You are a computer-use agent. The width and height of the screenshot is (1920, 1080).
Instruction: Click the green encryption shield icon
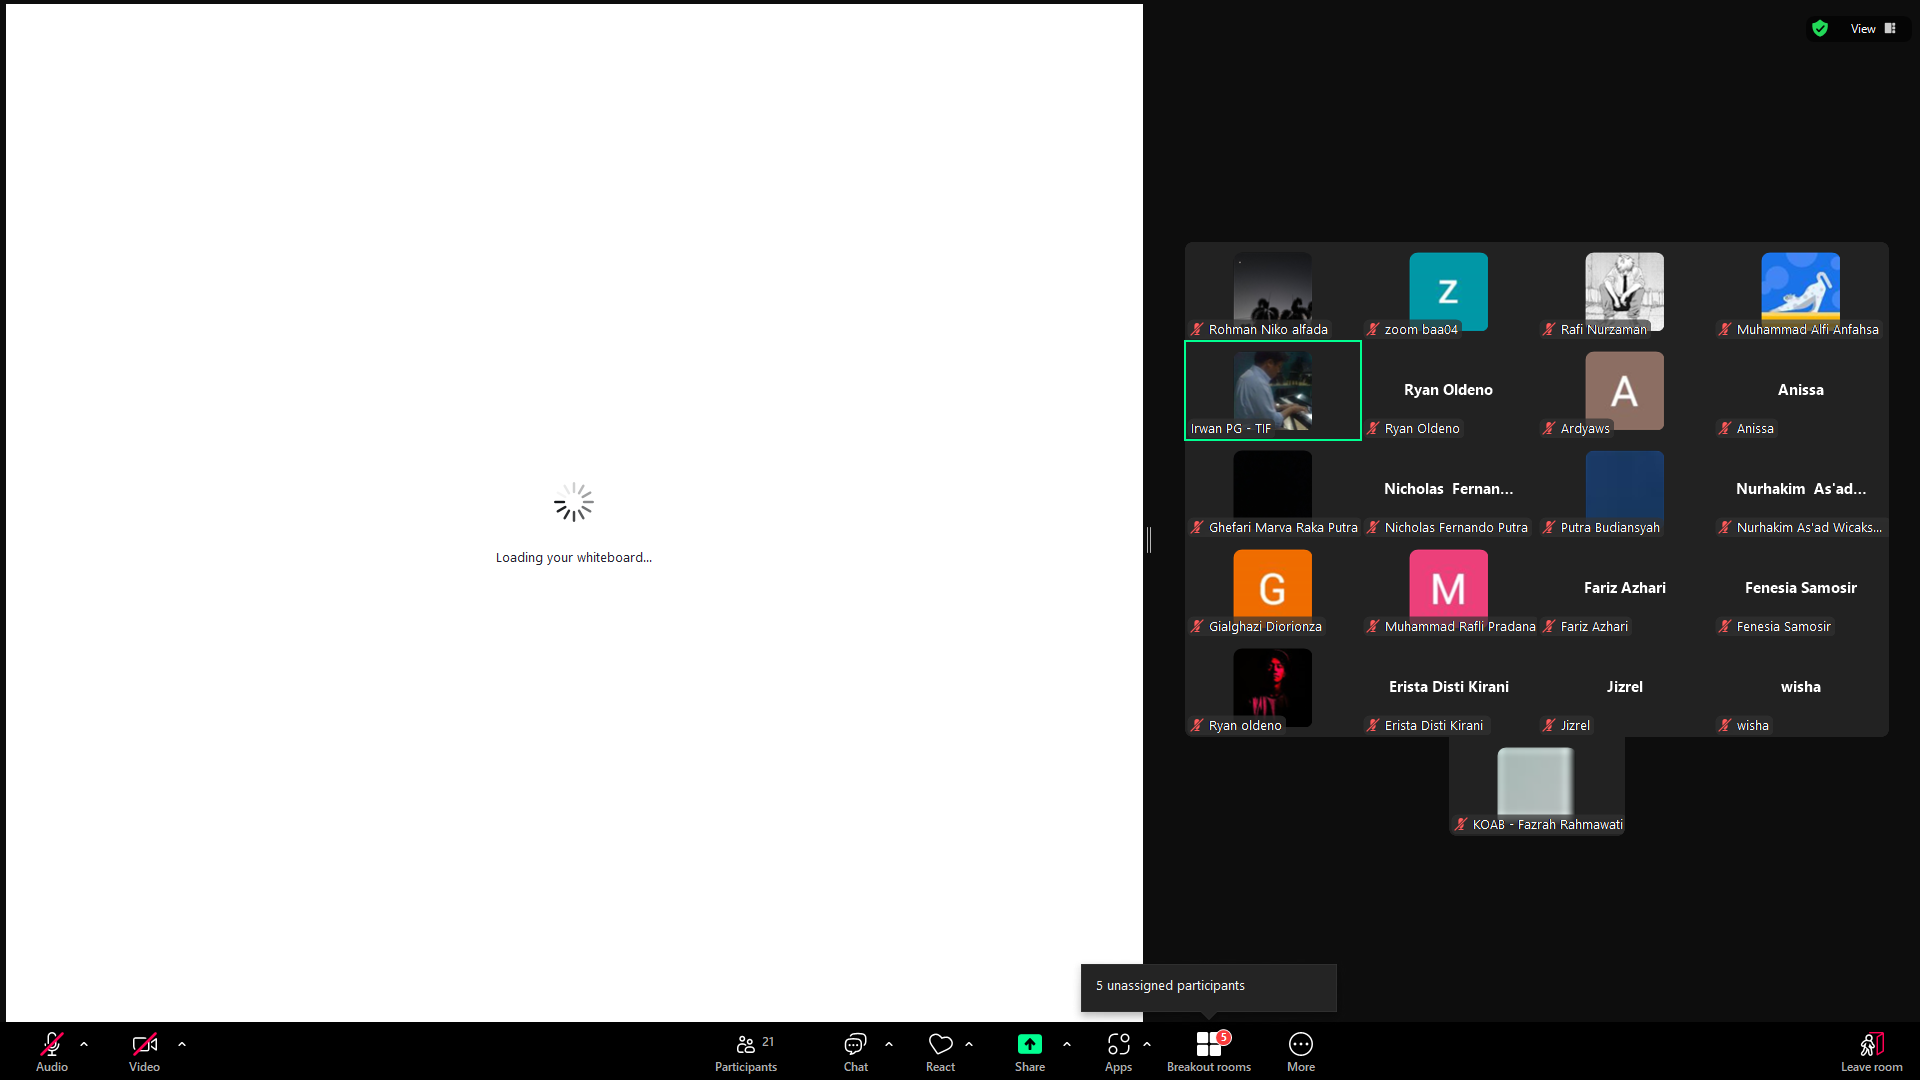[x=1820, y=29]
